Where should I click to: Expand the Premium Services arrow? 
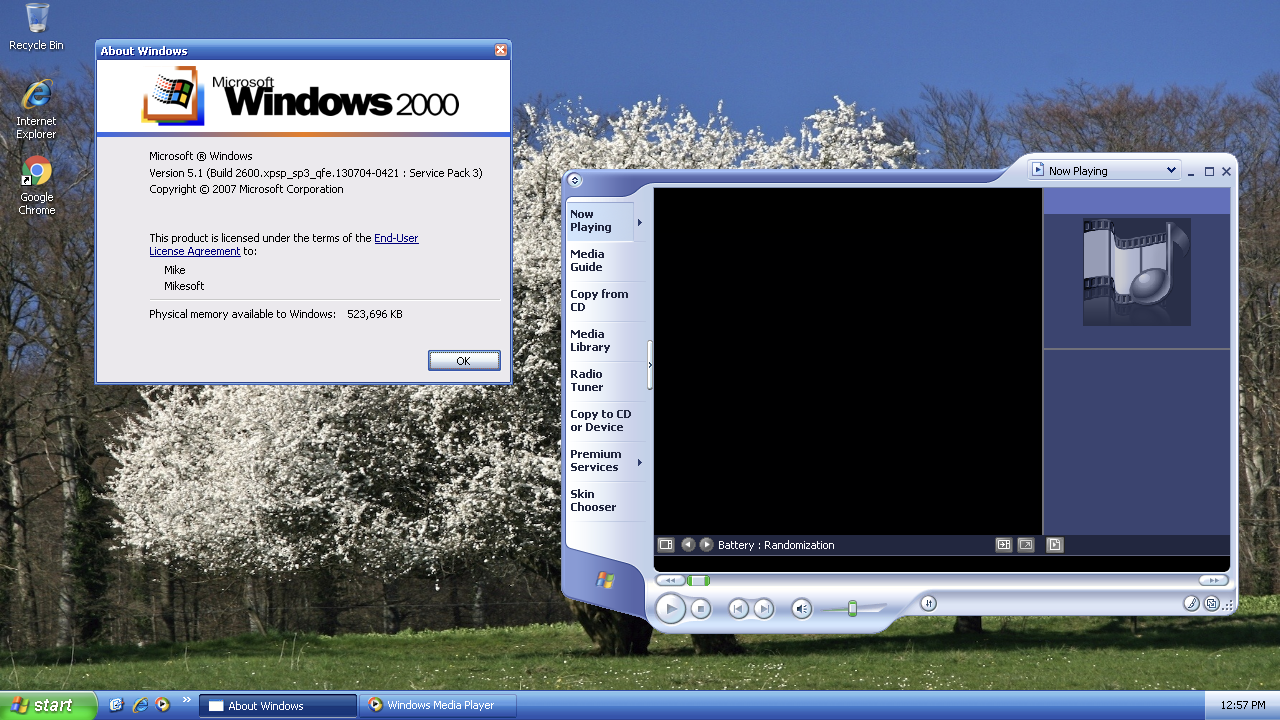tap(640, 462)
